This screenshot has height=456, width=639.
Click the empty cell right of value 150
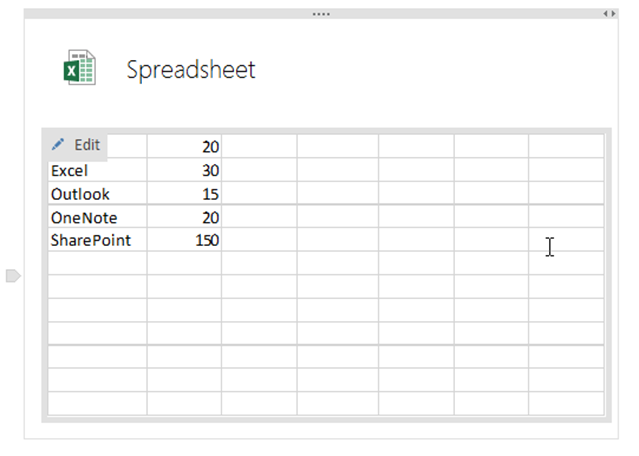[259, 240]
